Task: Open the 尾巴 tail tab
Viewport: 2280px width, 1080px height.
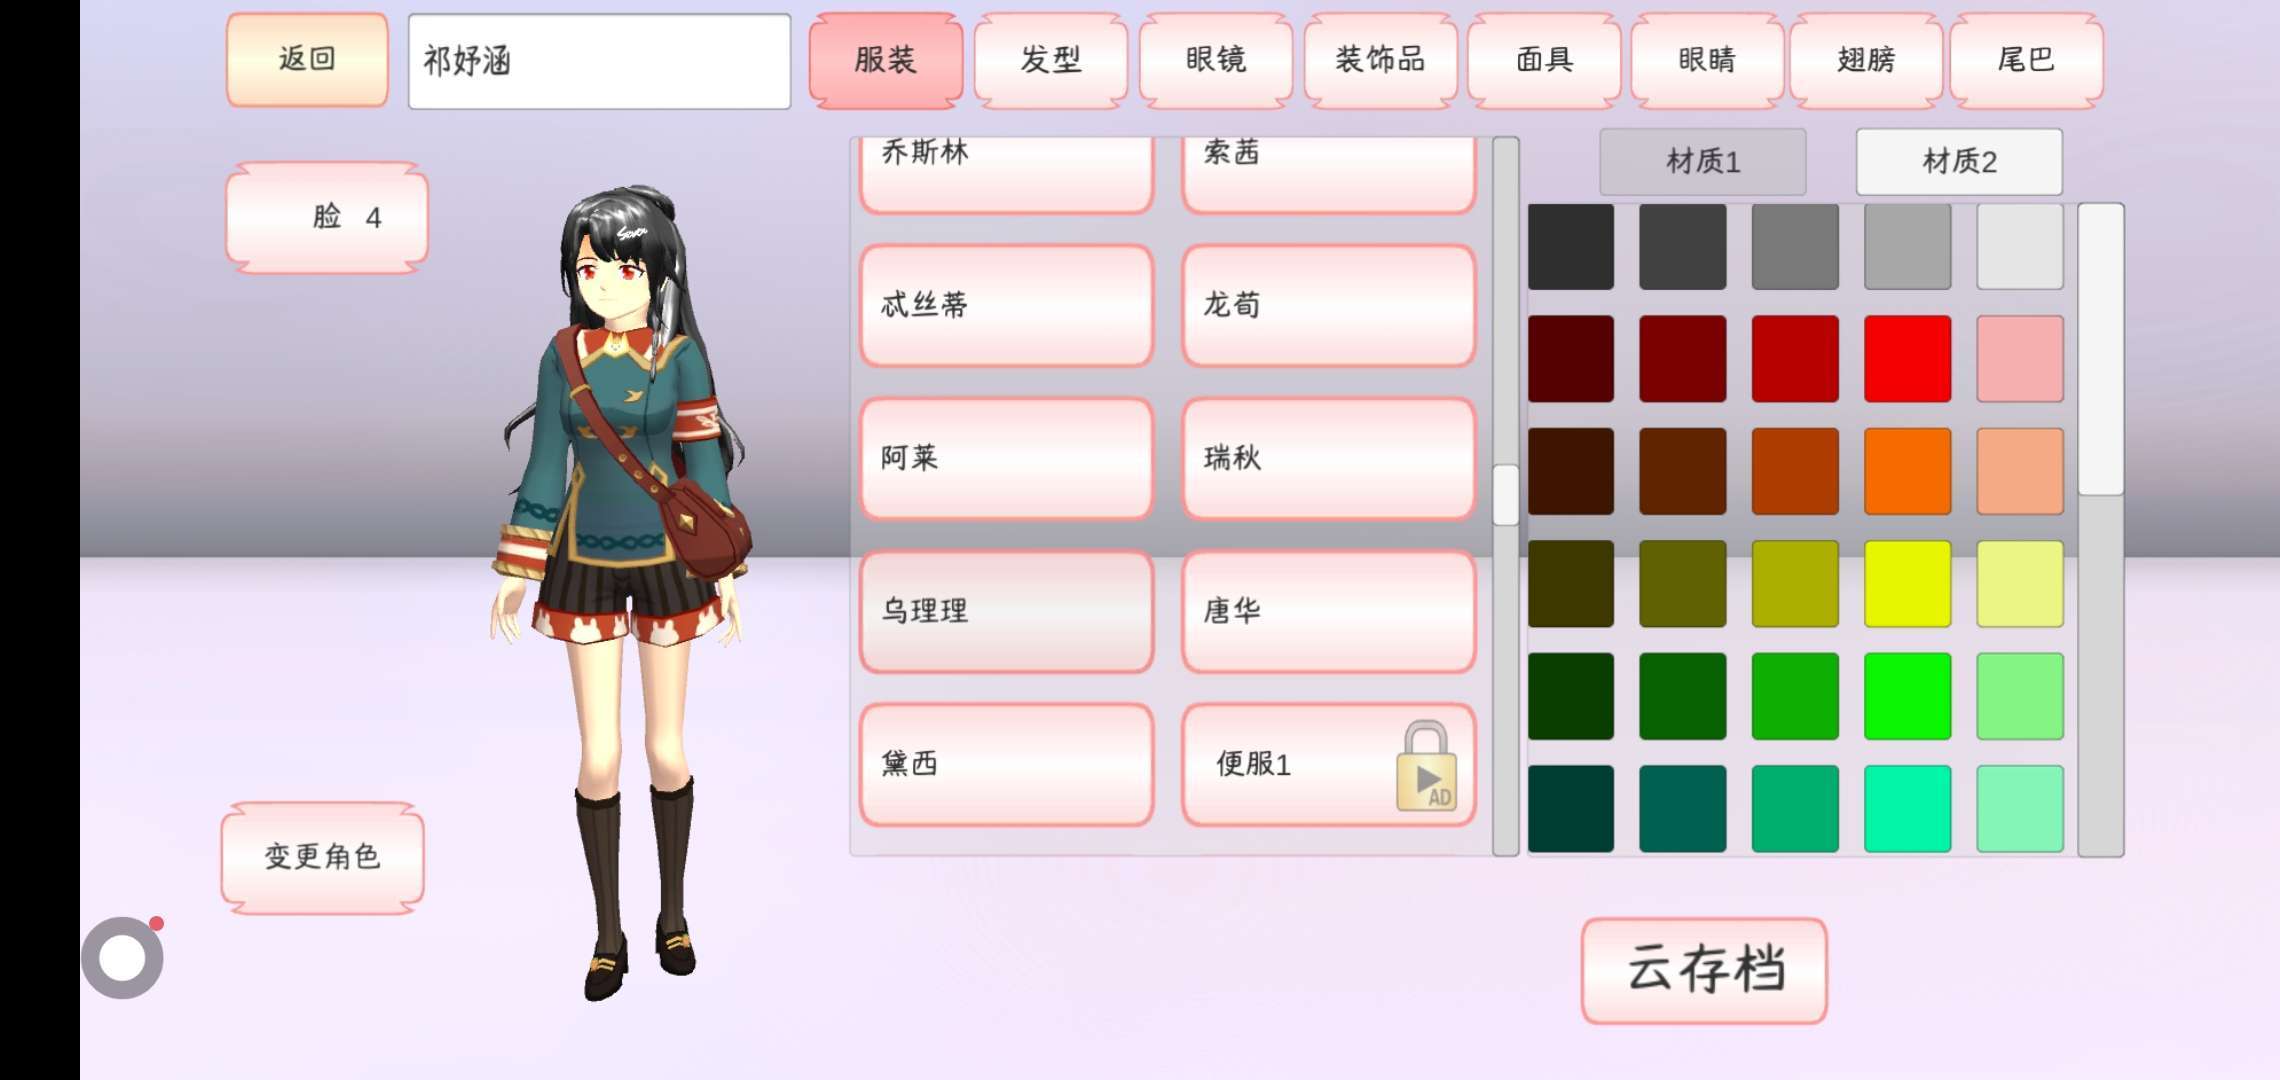Action: [2026, 60]
